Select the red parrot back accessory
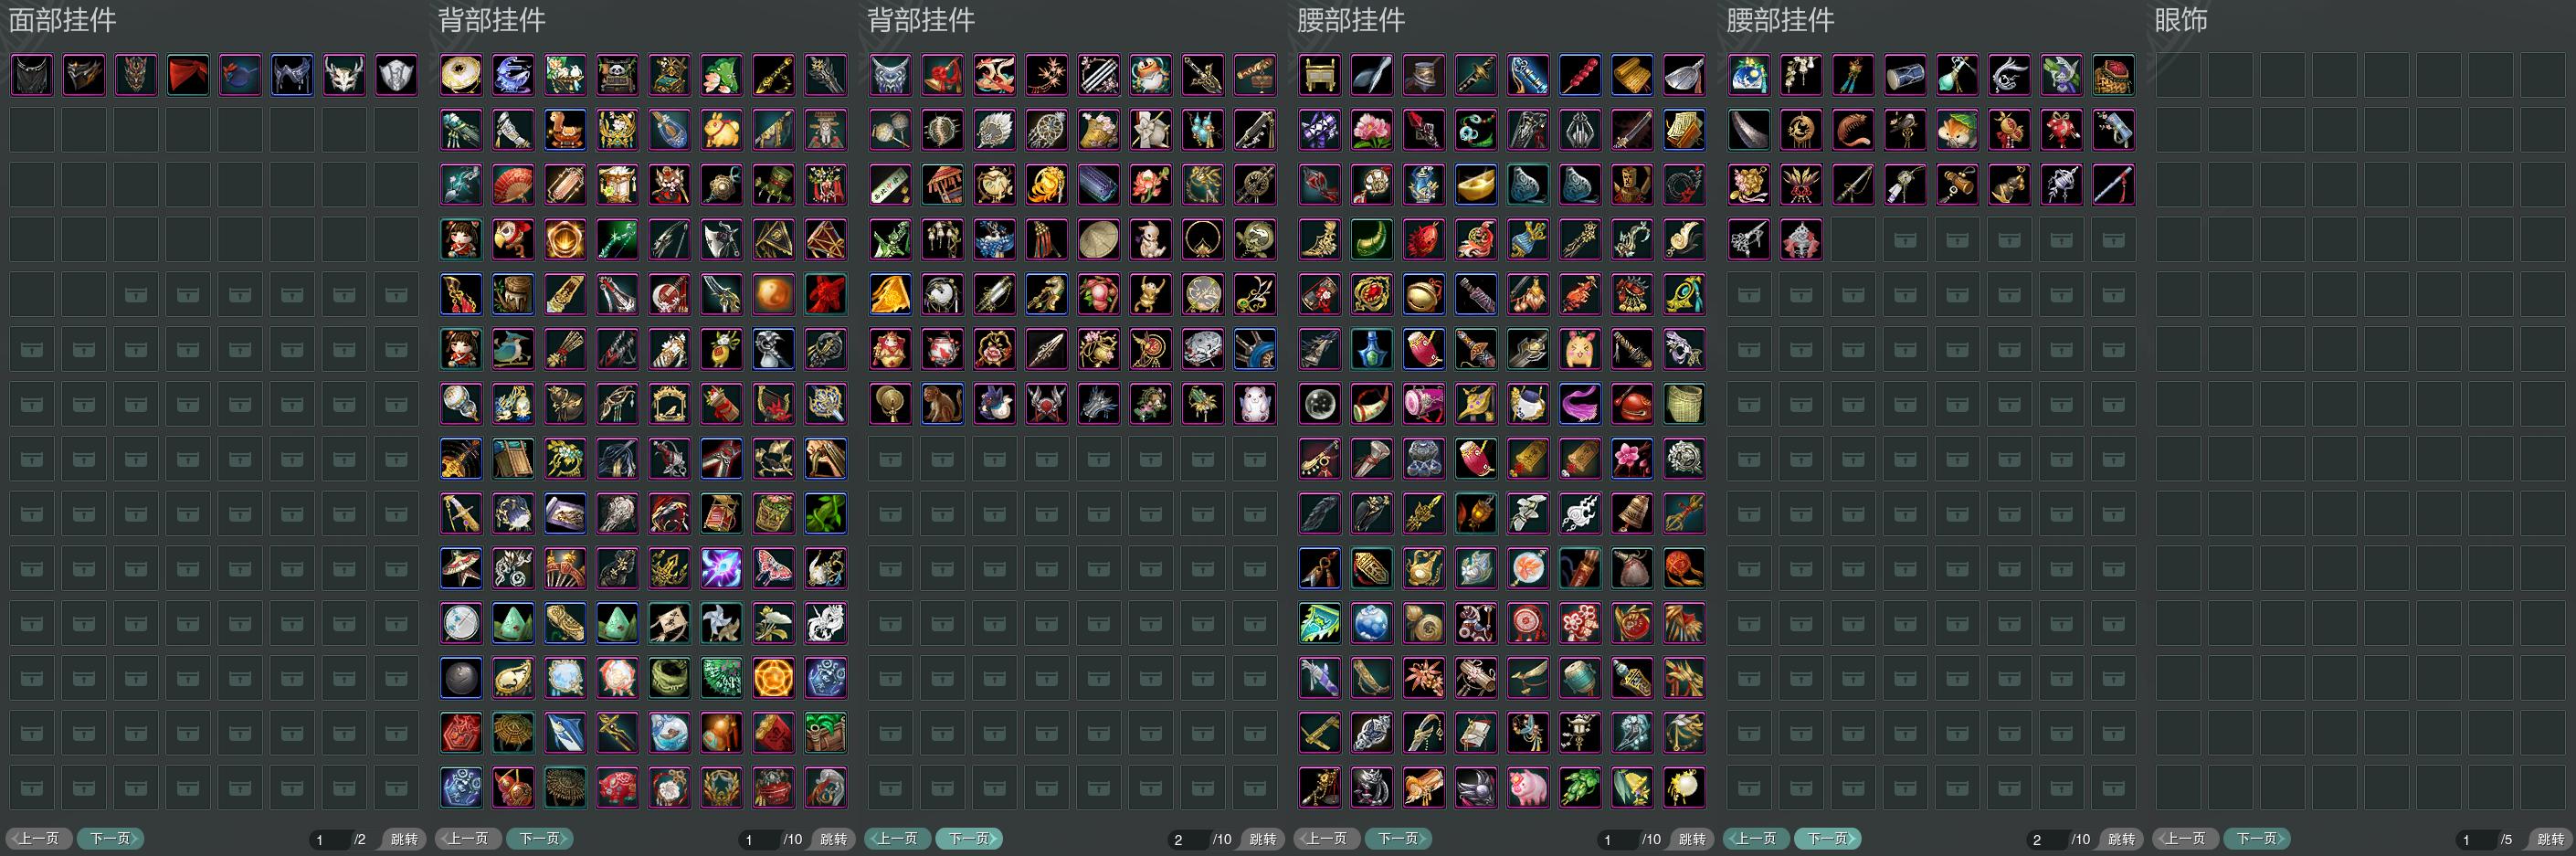Image resolution: width=2576 pixels, height=856 pixels. pos(513,240)
